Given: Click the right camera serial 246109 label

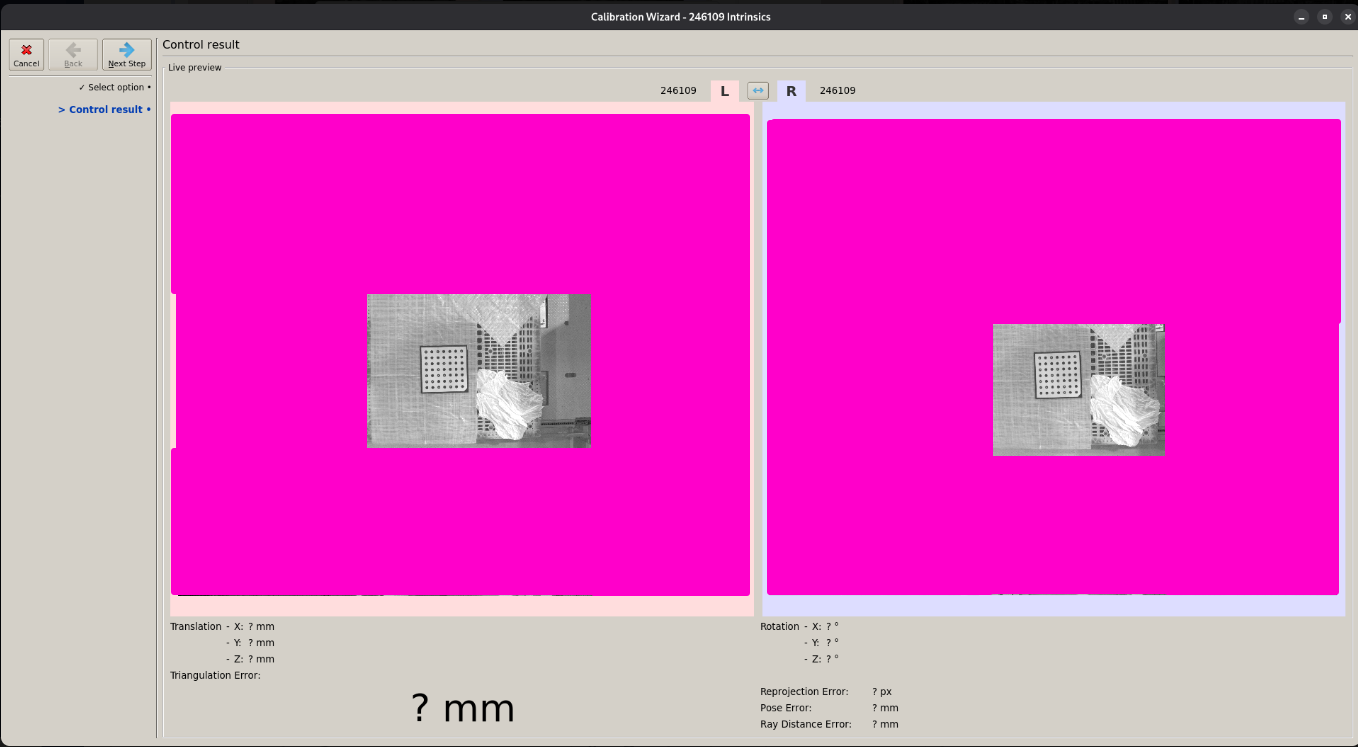Looking at the screenshot, I should 837,91.
